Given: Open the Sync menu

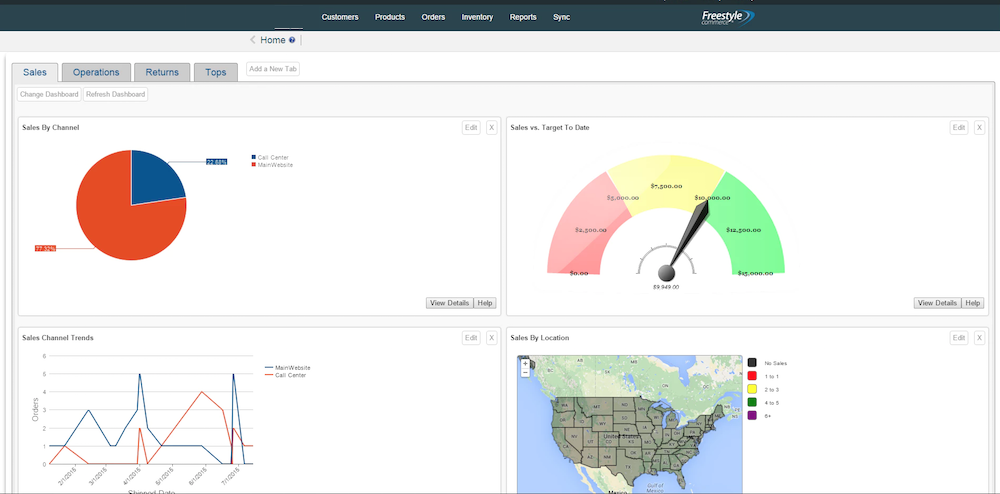Looking at the screenshot, I should 561,17.
